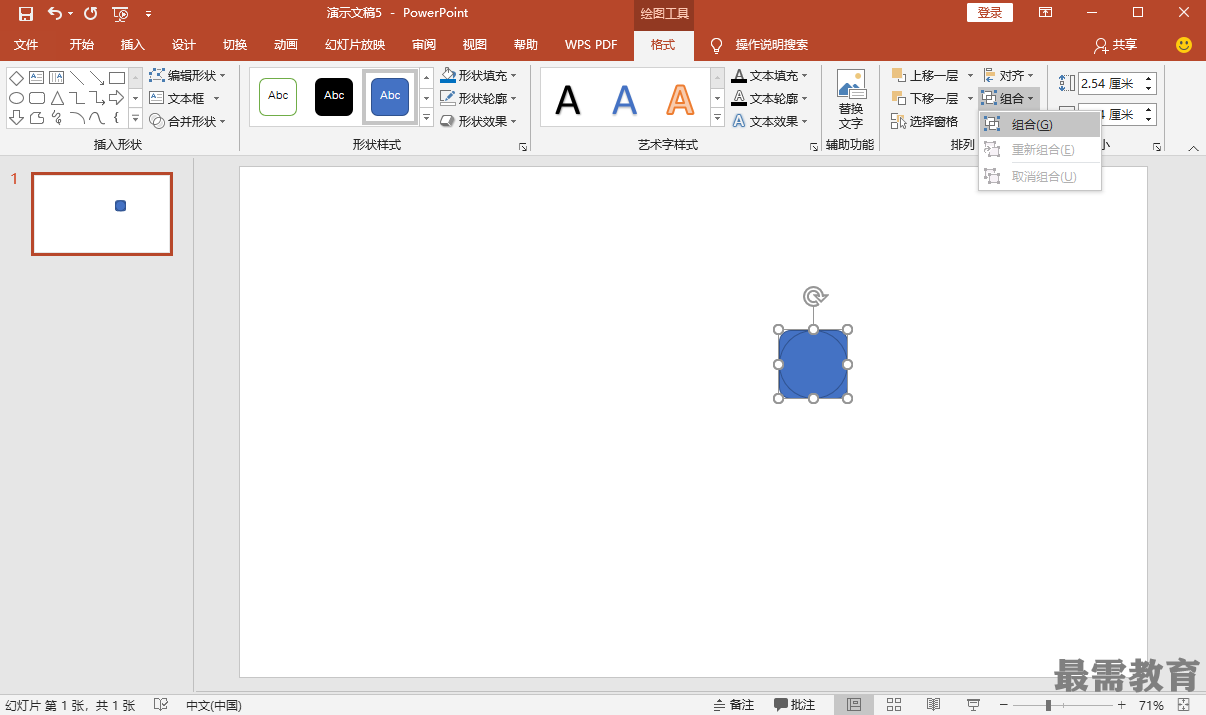Switch to the Slide Show (幻灯片放映) tab
Image resolution: width=1206 pixels, height=715 pixels.
click(x=355, y=45)
